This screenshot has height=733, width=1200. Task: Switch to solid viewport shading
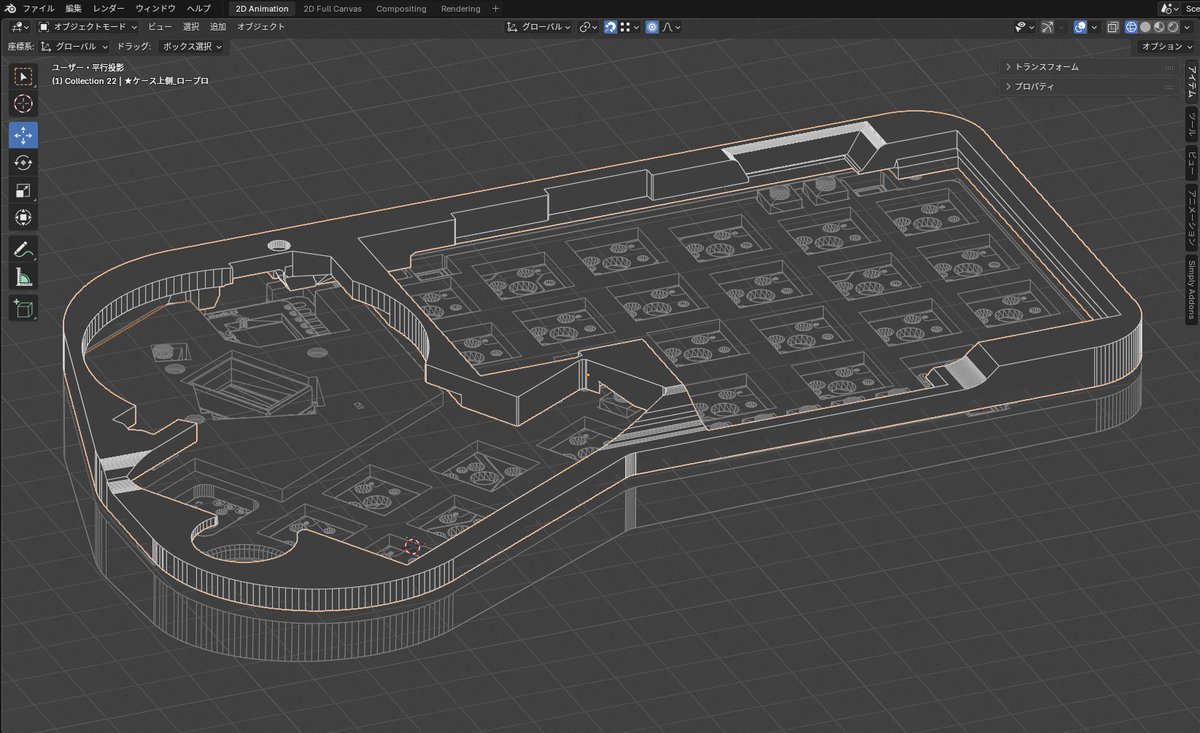pyautogui.click(x=1145, y=27)
